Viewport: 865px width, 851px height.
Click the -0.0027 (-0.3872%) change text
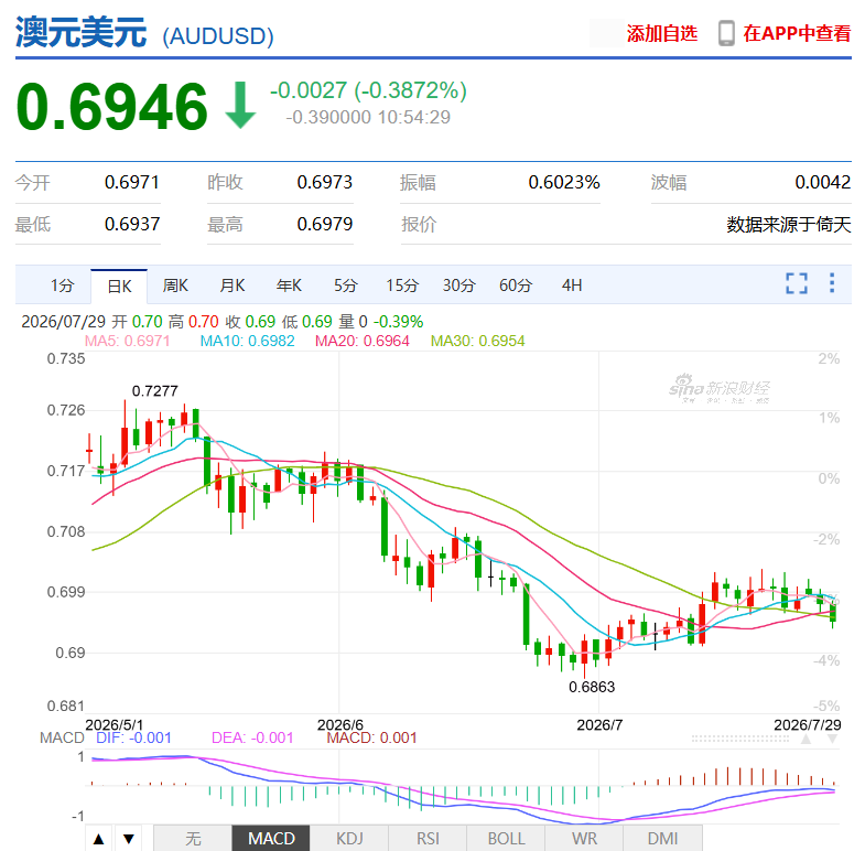point(369,90)
